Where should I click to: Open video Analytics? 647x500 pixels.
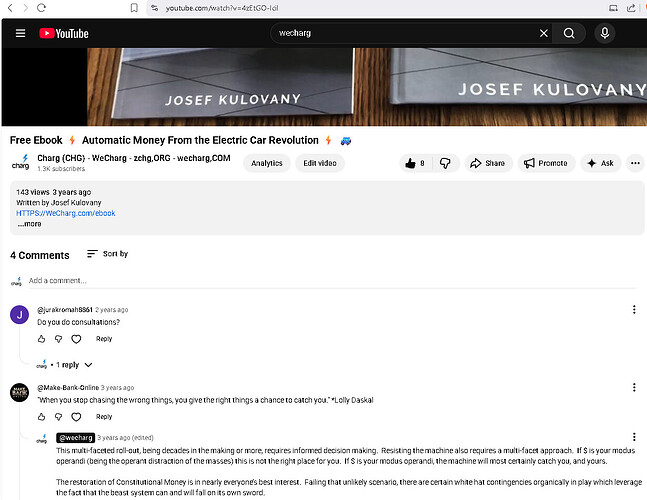(x=267, y=163)
